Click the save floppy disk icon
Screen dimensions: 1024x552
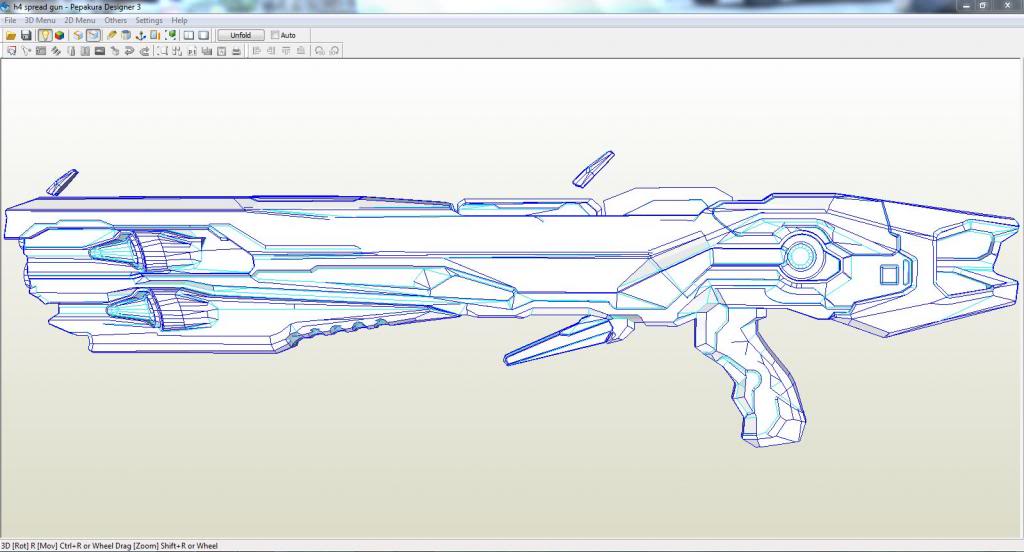coord(26,35)
